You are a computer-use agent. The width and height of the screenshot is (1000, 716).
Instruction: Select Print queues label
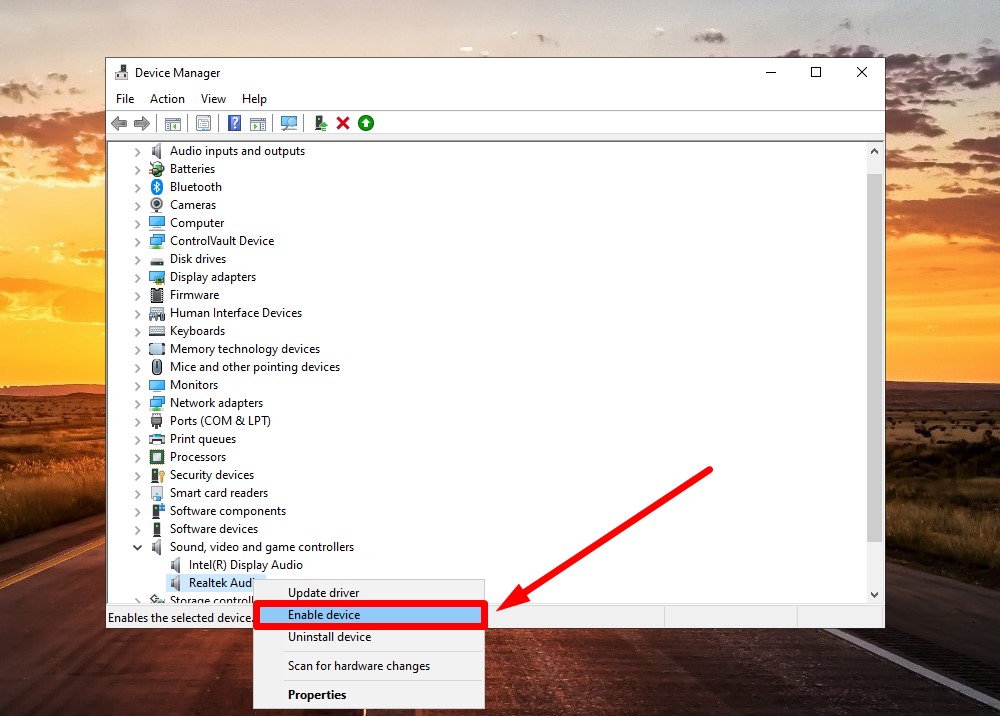pos(203,439)
